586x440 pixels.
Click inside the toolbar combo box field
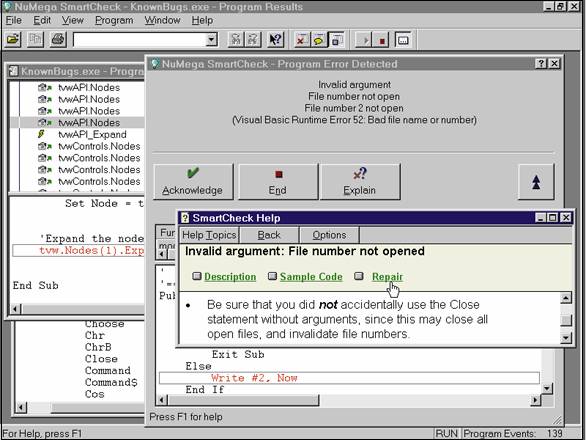click(x=140, y=39)
